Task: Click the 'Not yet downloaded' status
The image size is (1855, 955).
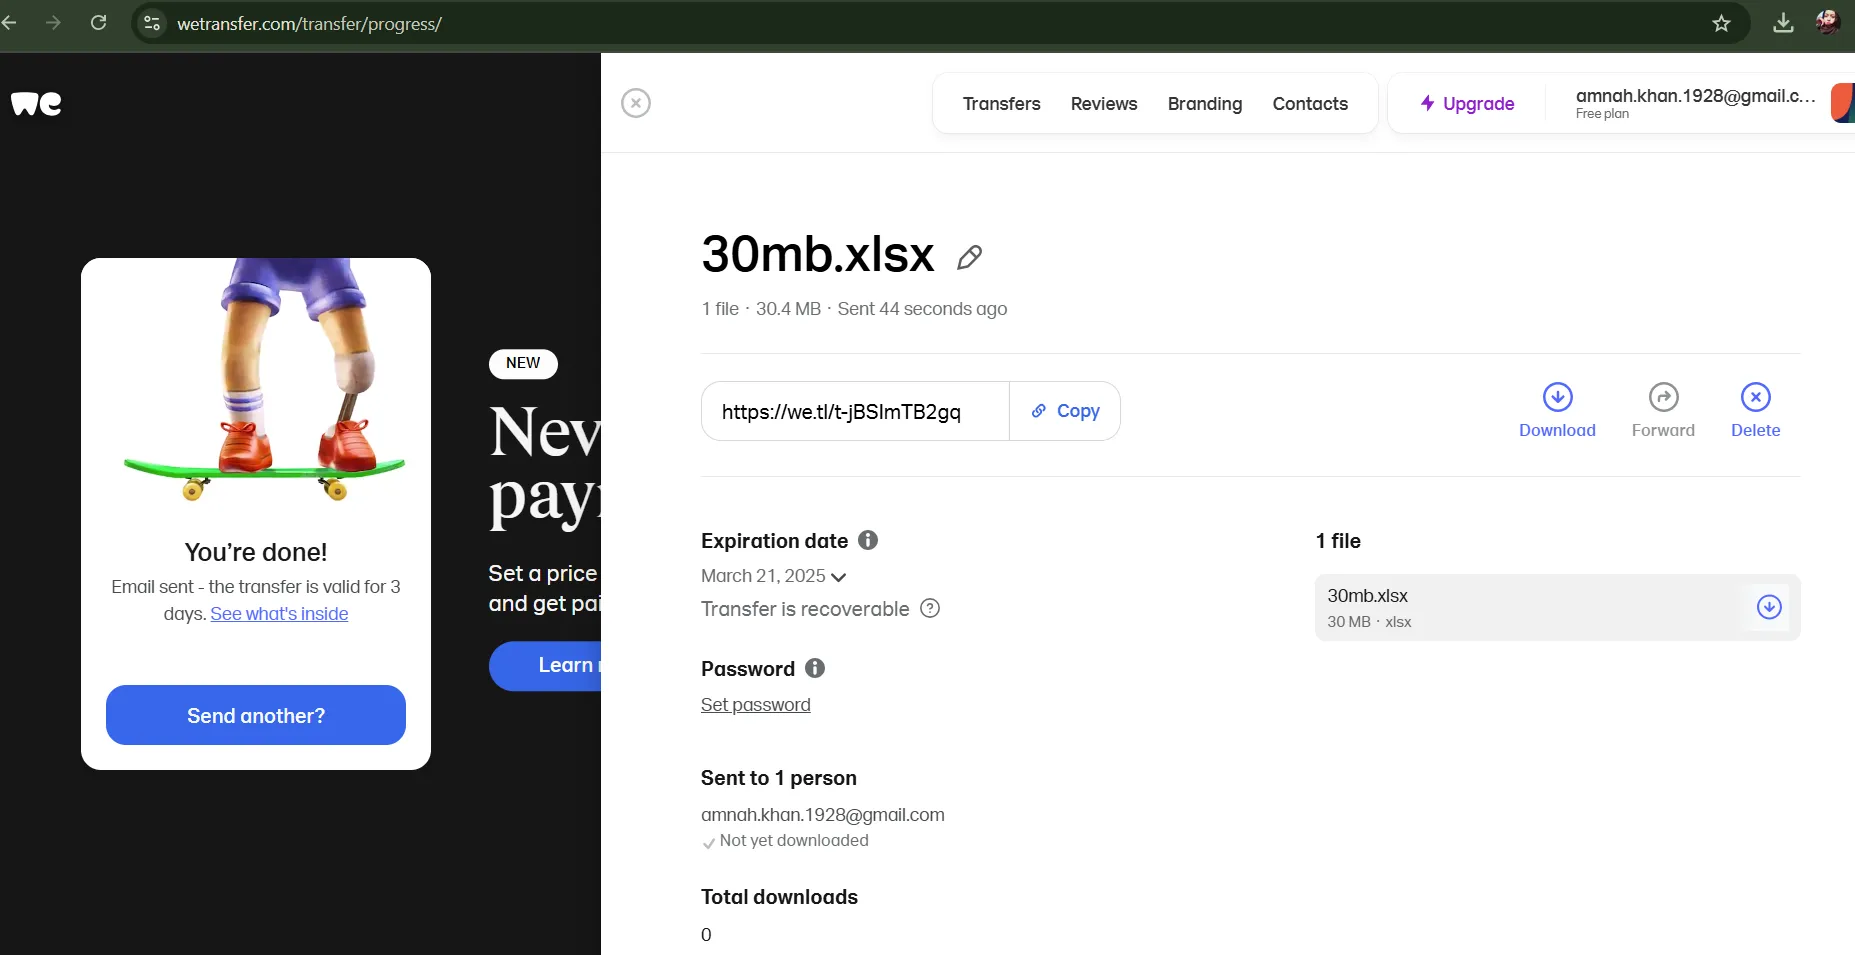Action: pyautogui.click(x=794, y=841)
